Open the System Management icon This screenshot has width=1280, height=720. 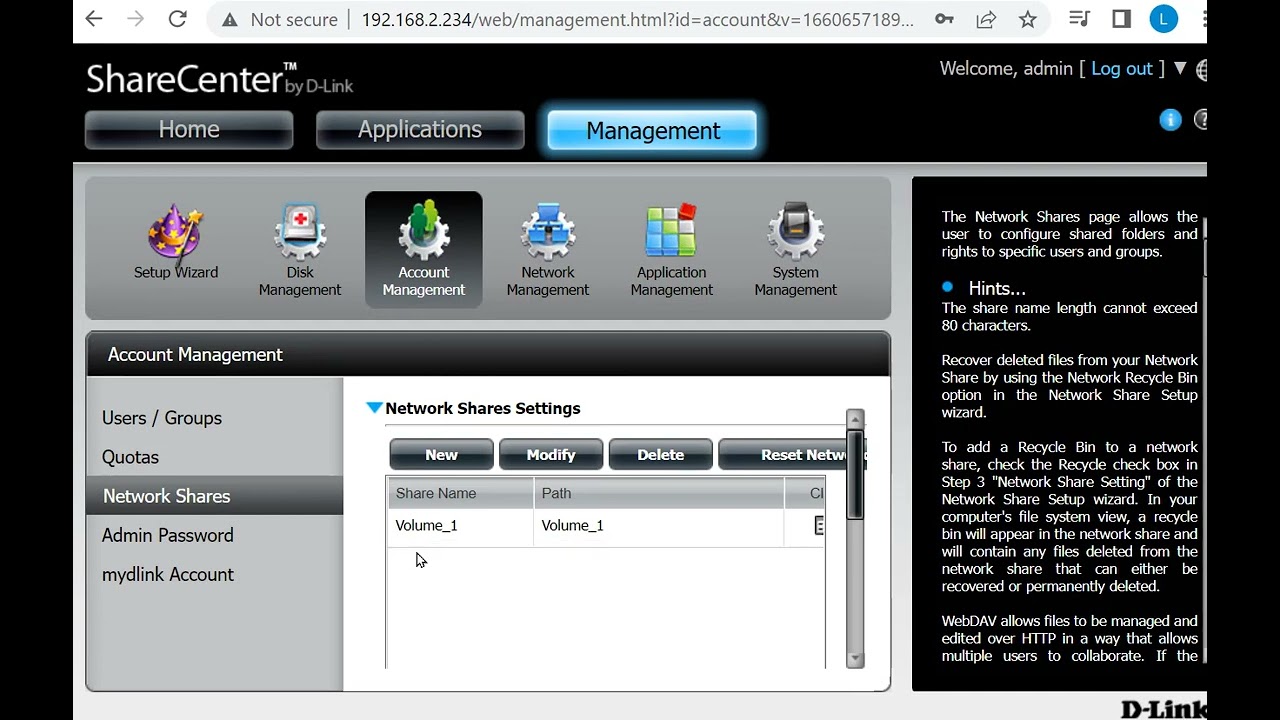pos(796,250)
